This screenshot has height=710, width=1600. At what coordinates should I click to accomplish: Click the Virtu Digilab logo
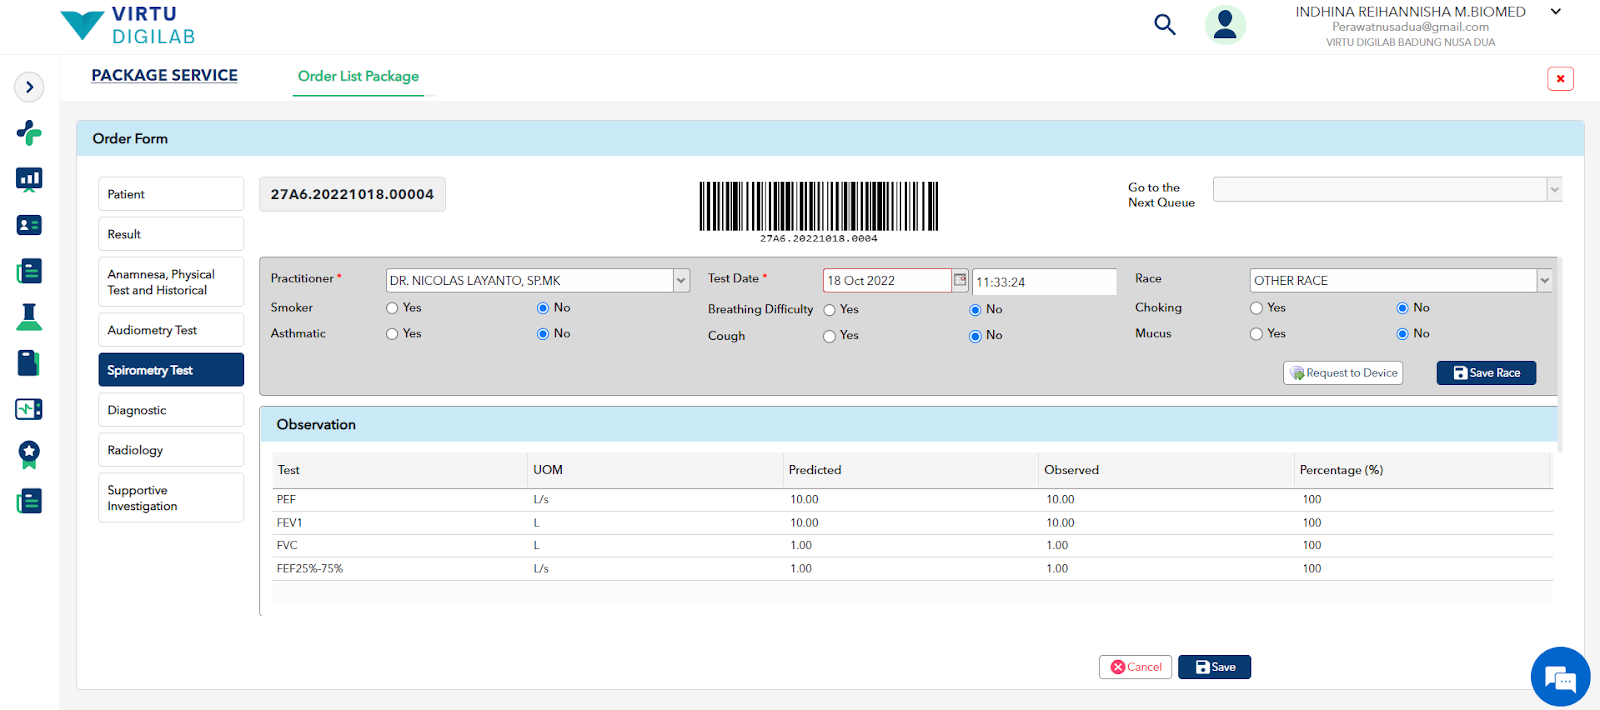128,25
